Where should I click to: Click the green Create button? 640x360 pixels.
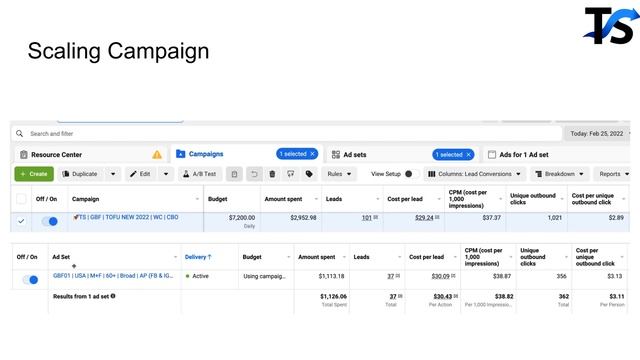[x=34, y=174]
